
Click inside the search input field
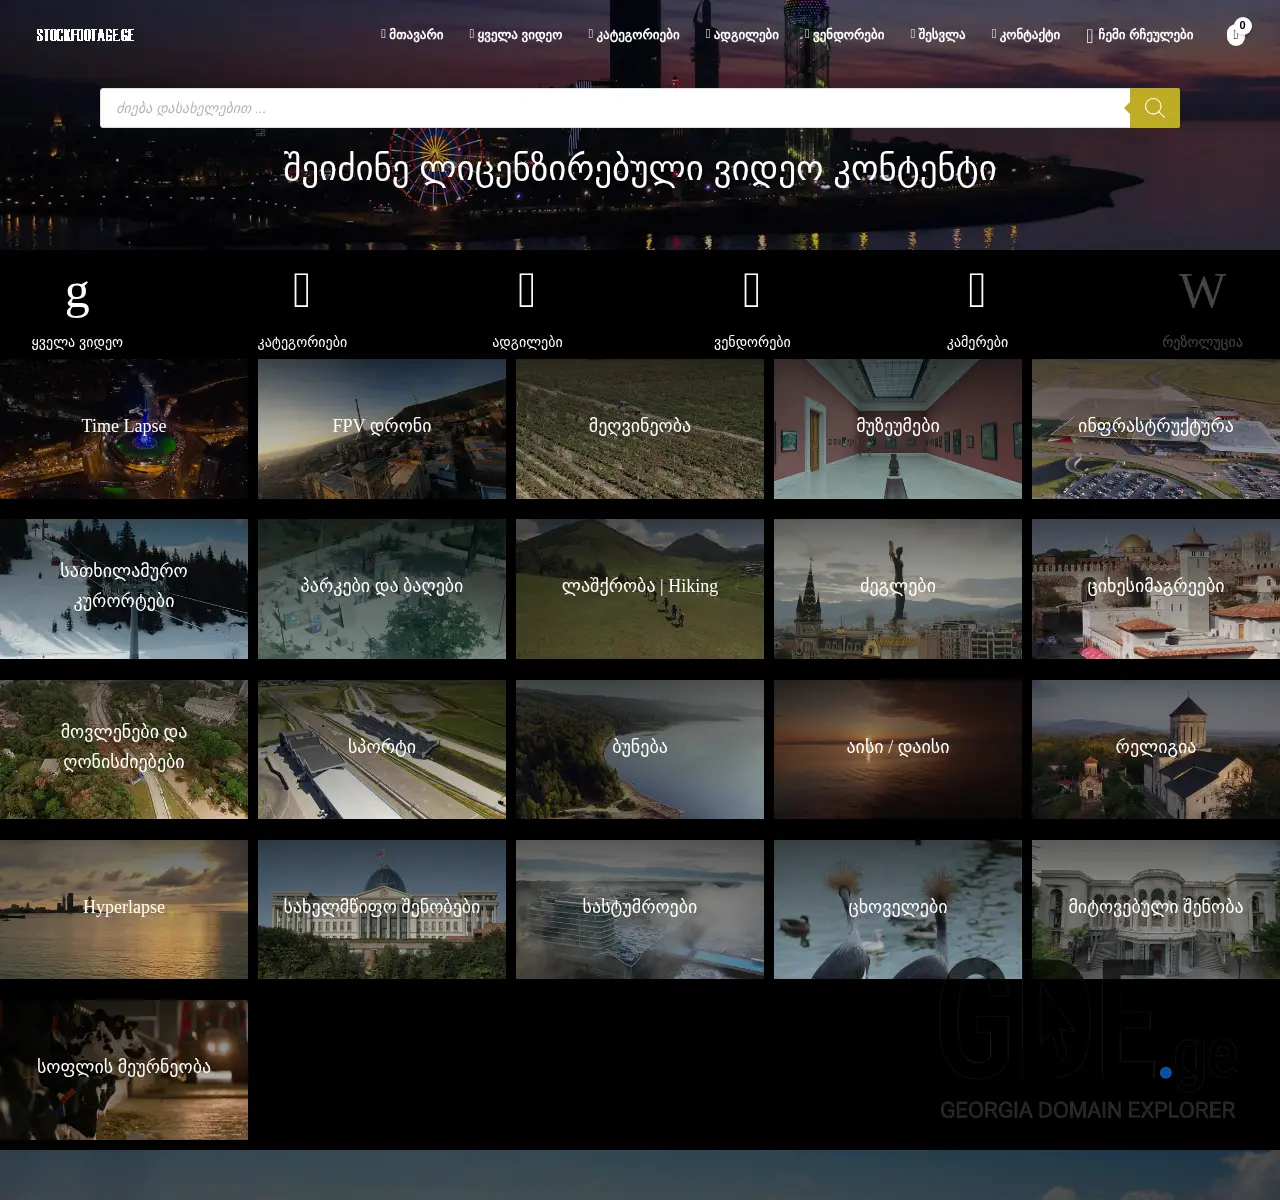600,108
